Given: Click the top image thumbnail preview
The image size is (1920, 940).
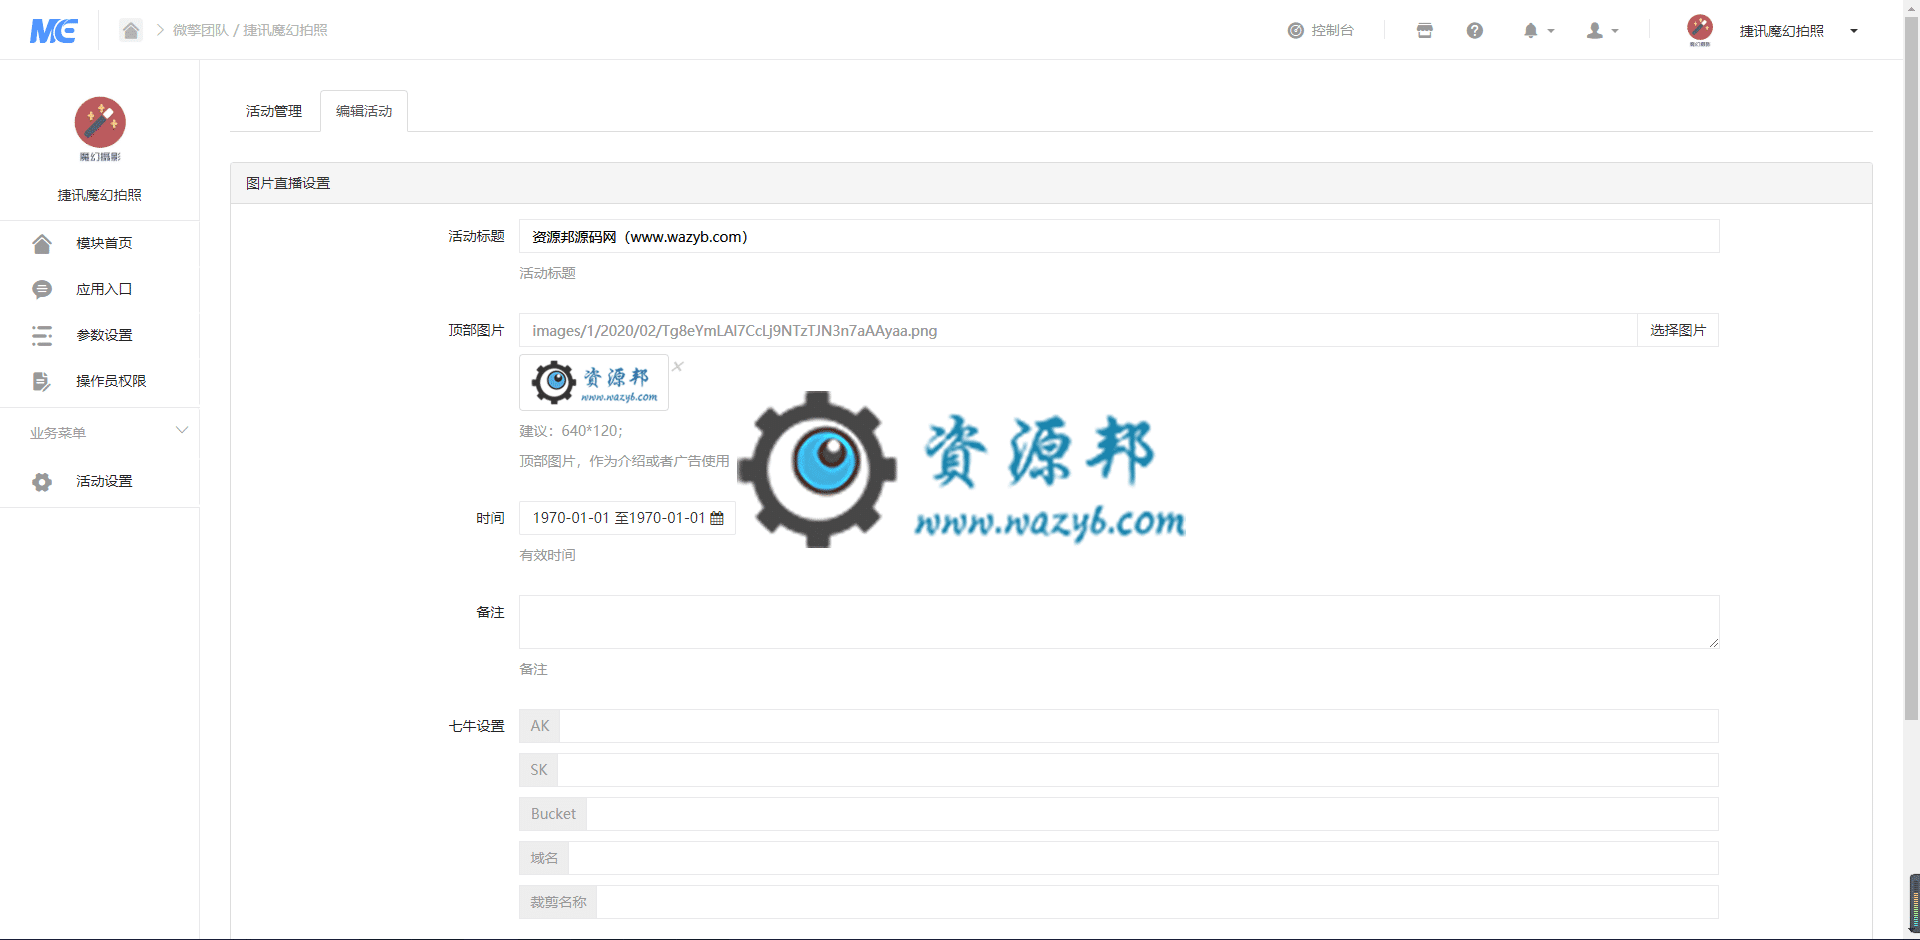Looking at the screenshot, I should [x=594, y=382].
